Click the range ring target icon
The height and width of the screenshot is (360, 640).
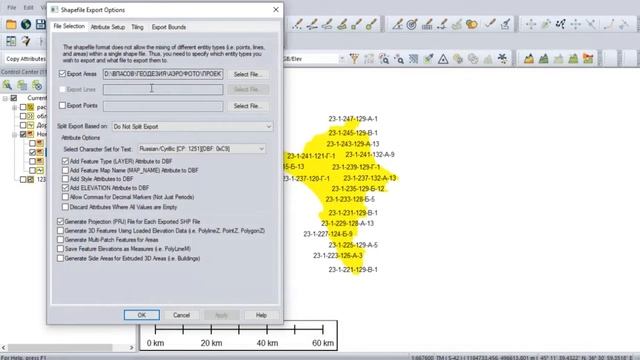412,24
